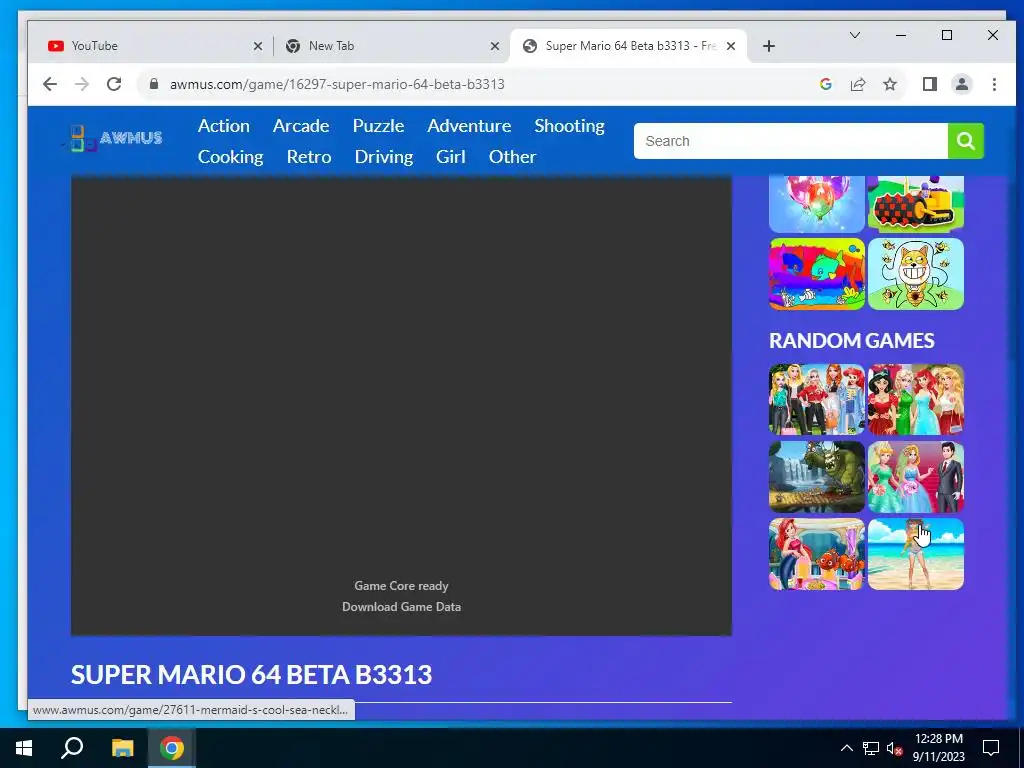Select the Super Mario 64 Beta b3313 tab
The height and width of the screenshot is (768, 1024).
click(627, 46)
